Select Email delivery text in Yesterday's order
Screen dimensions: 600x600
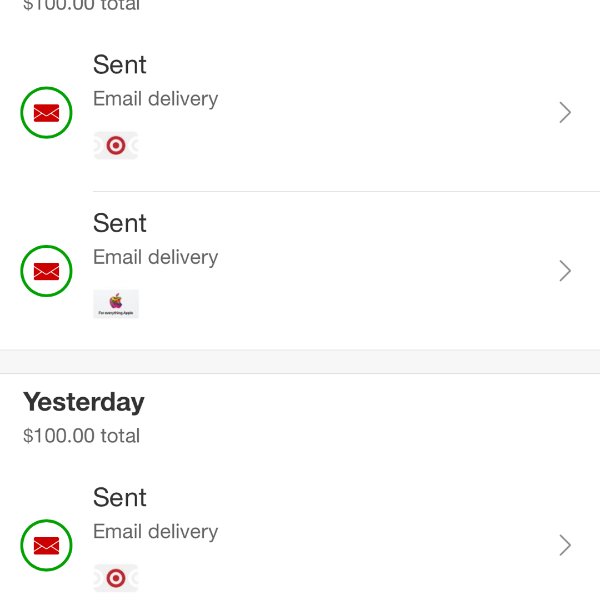click(155, 532)
